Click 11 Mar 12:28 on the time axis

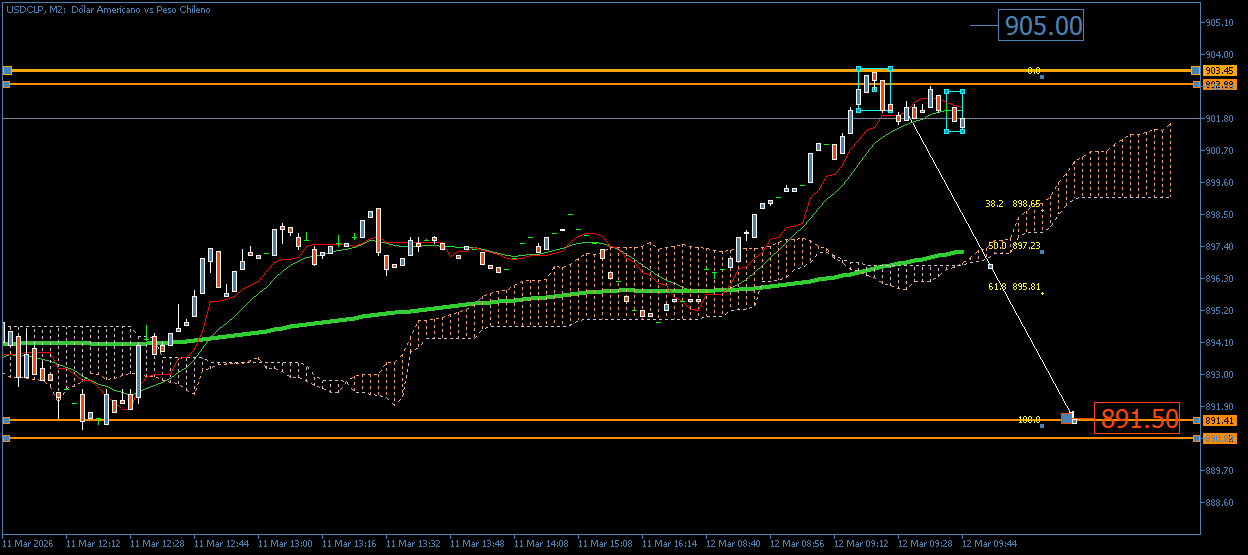tap(157, 544)
